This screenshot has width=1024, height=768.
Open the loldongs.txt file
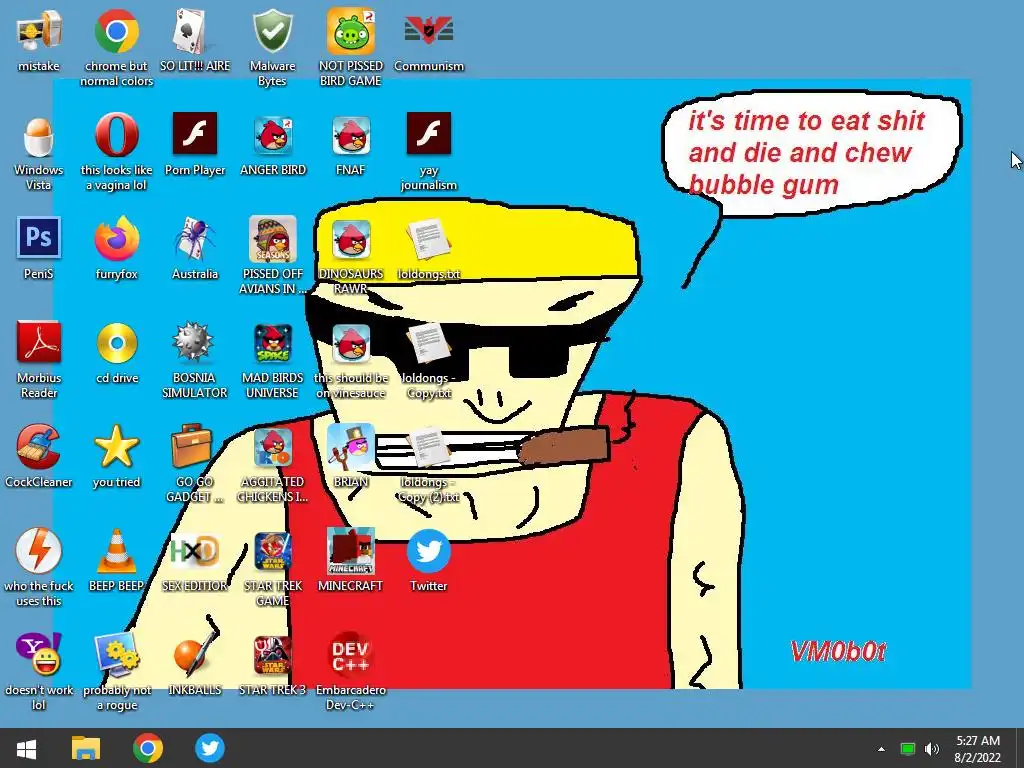click(x=428, y=239)
